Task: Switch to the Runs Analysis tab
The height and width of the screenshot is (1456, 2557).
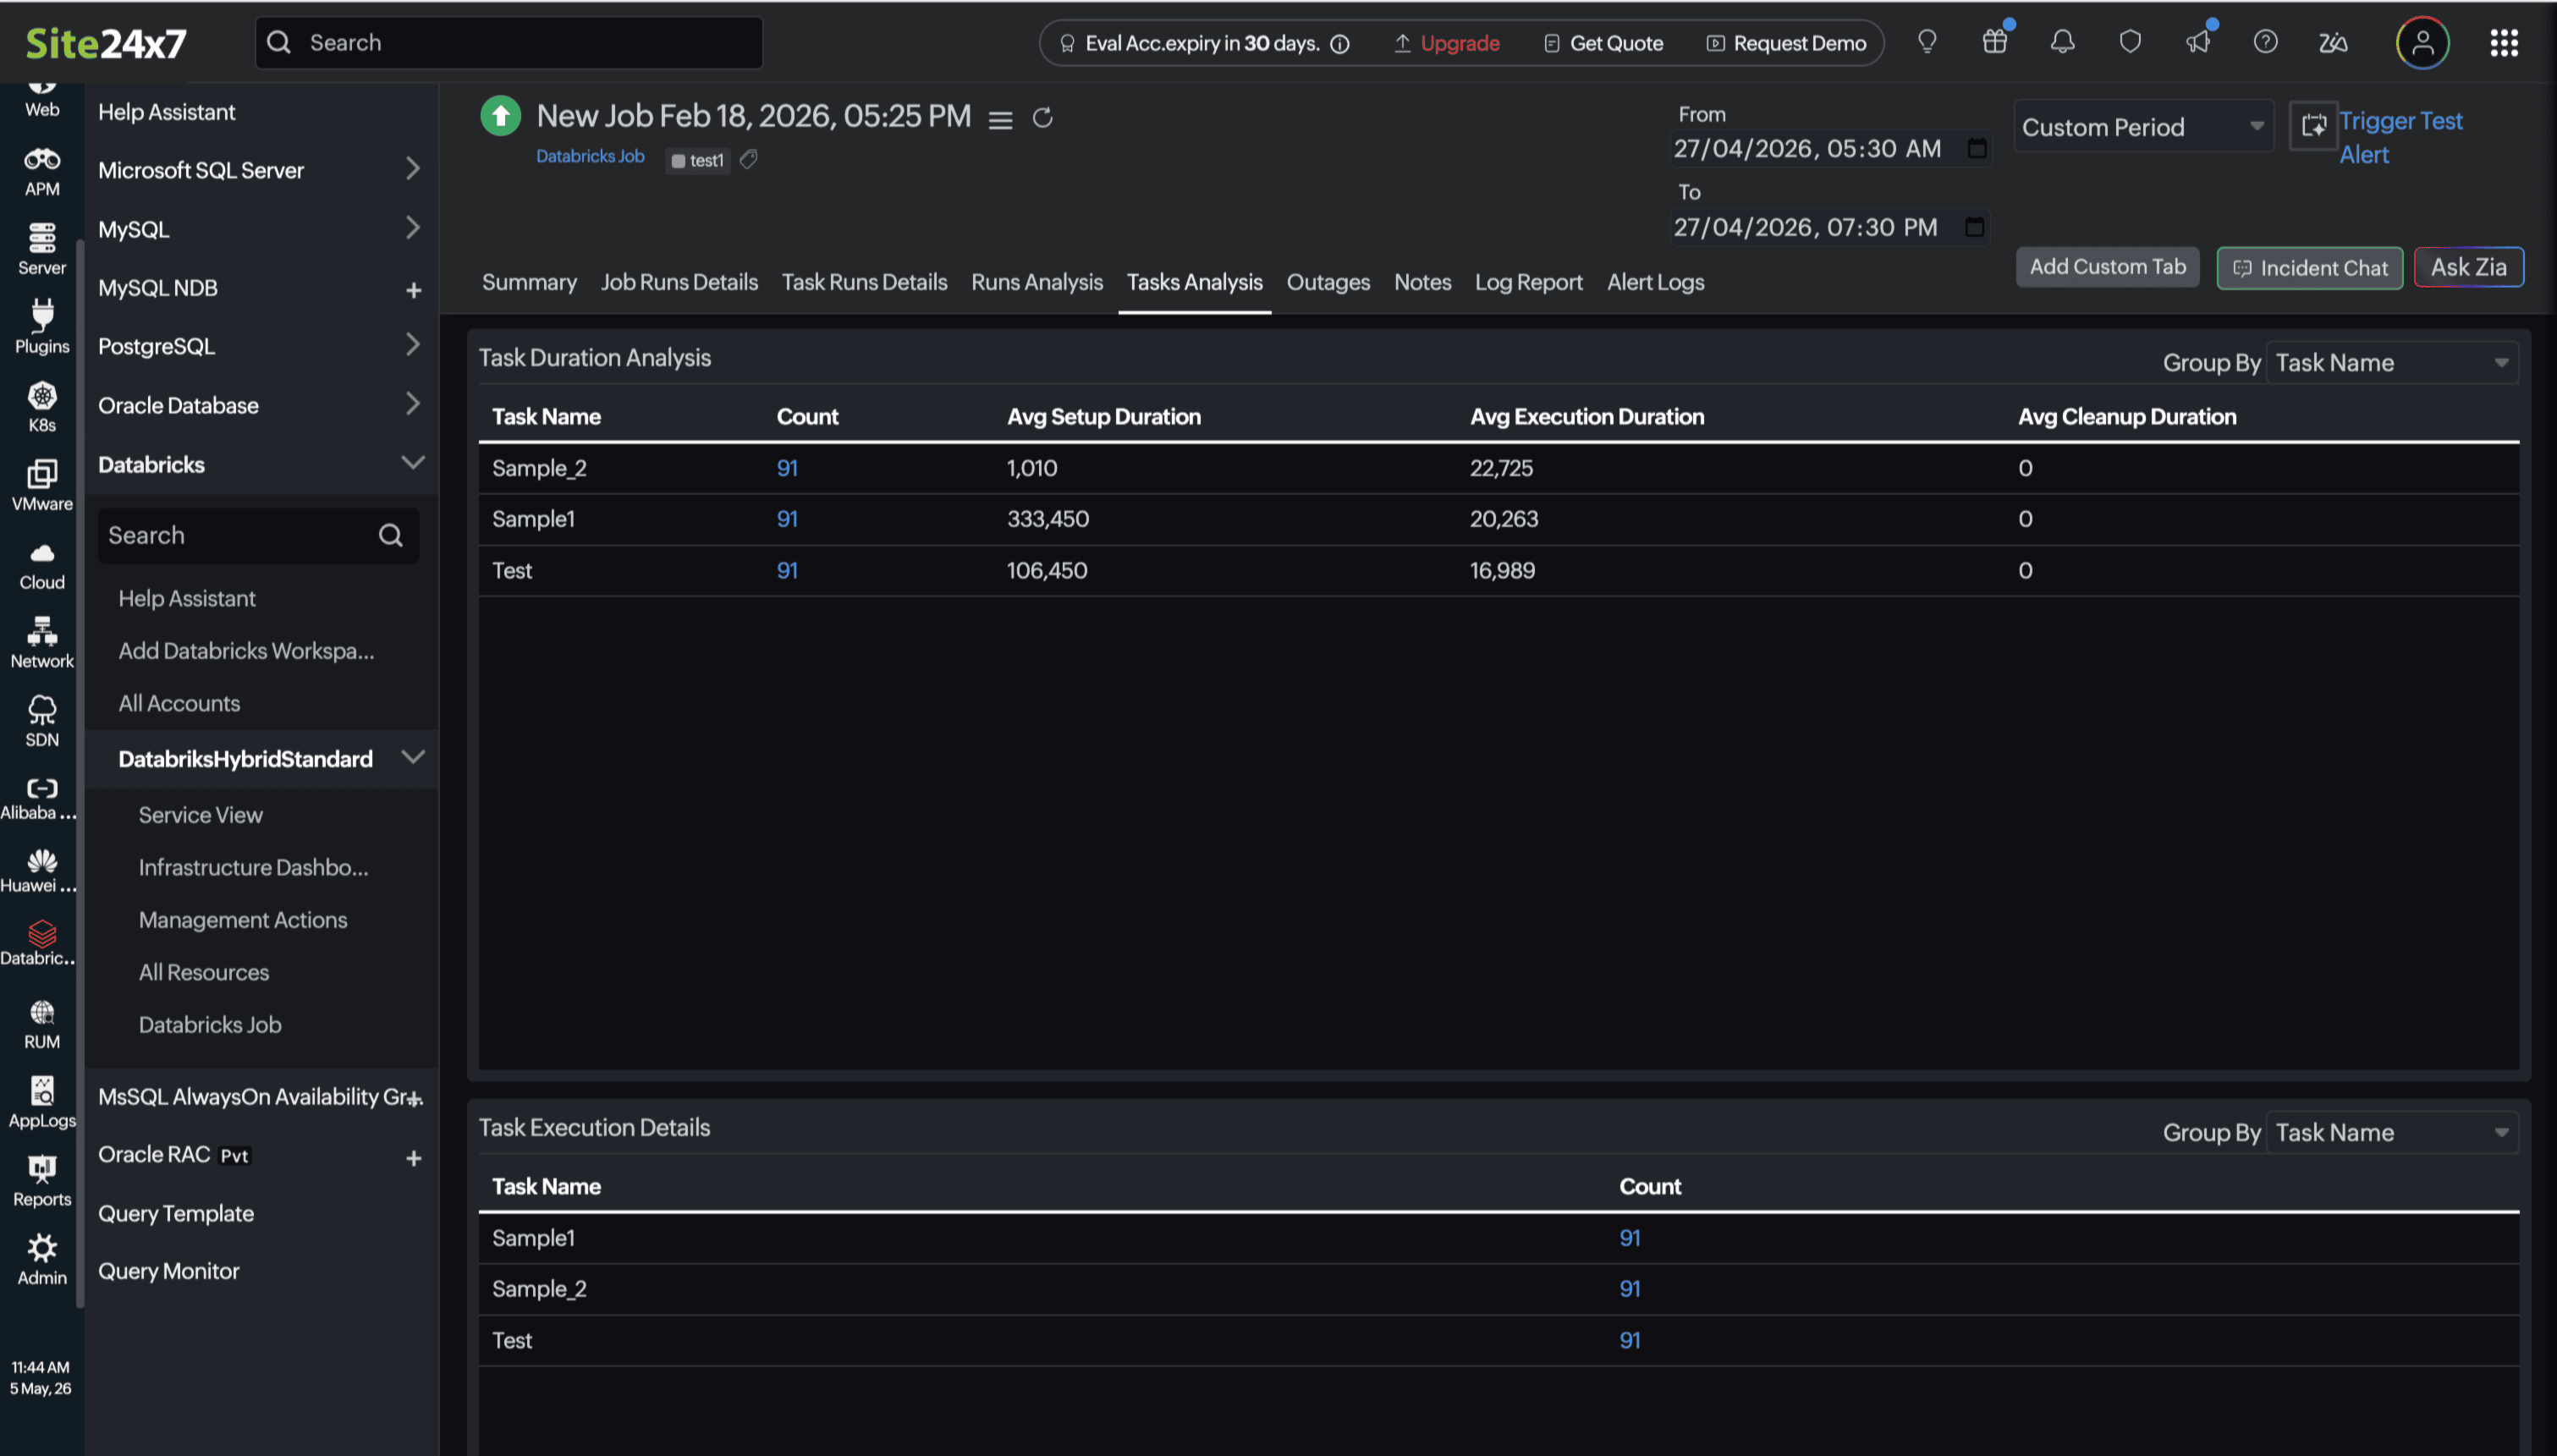Action: (x=1037, y=282)
